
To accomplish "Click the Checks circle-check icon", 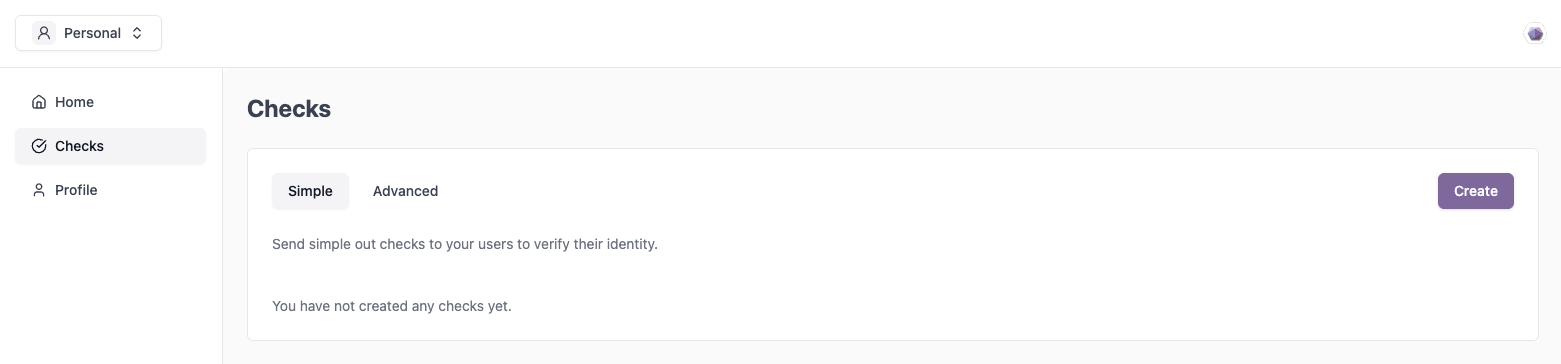I will coord(39,146).
